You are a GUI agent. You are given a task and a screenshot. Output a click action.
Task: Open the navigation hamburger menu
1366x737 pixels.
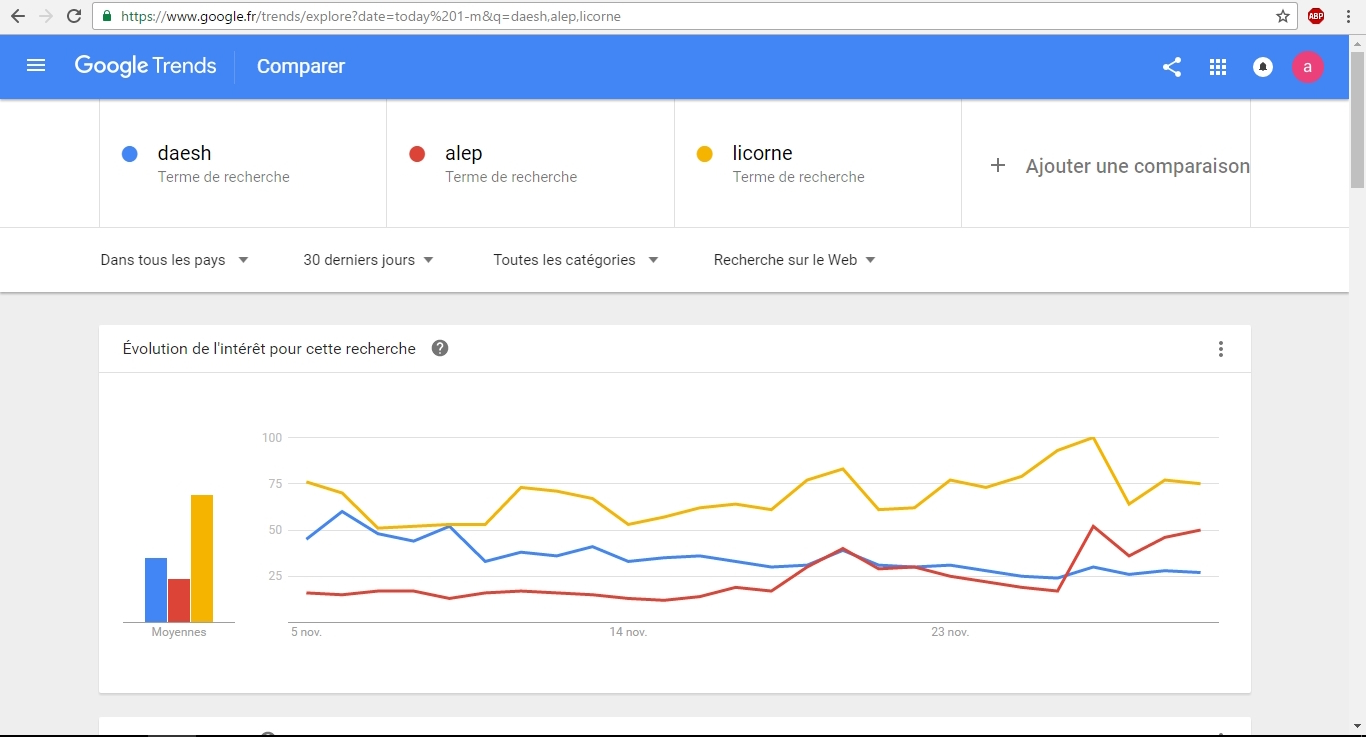(36, 66)
